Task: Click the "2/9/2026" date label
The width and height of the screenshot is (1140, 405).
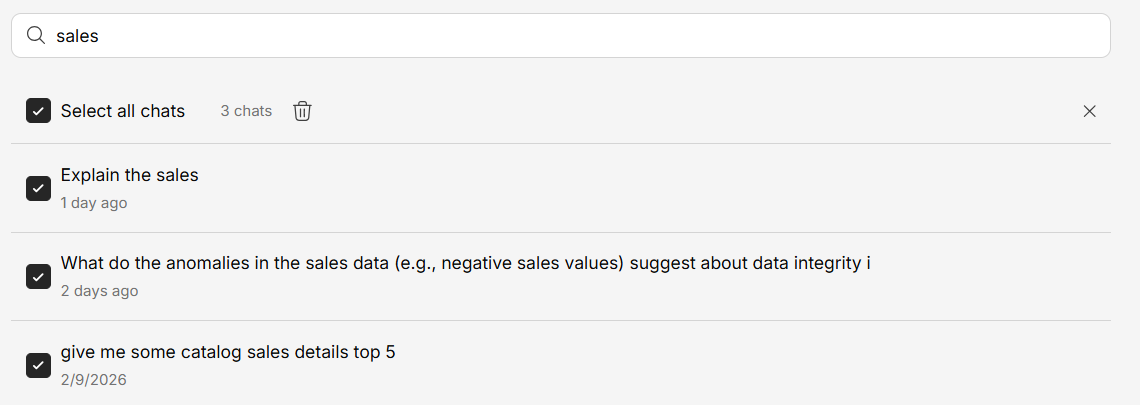Action: coord(94,380)
